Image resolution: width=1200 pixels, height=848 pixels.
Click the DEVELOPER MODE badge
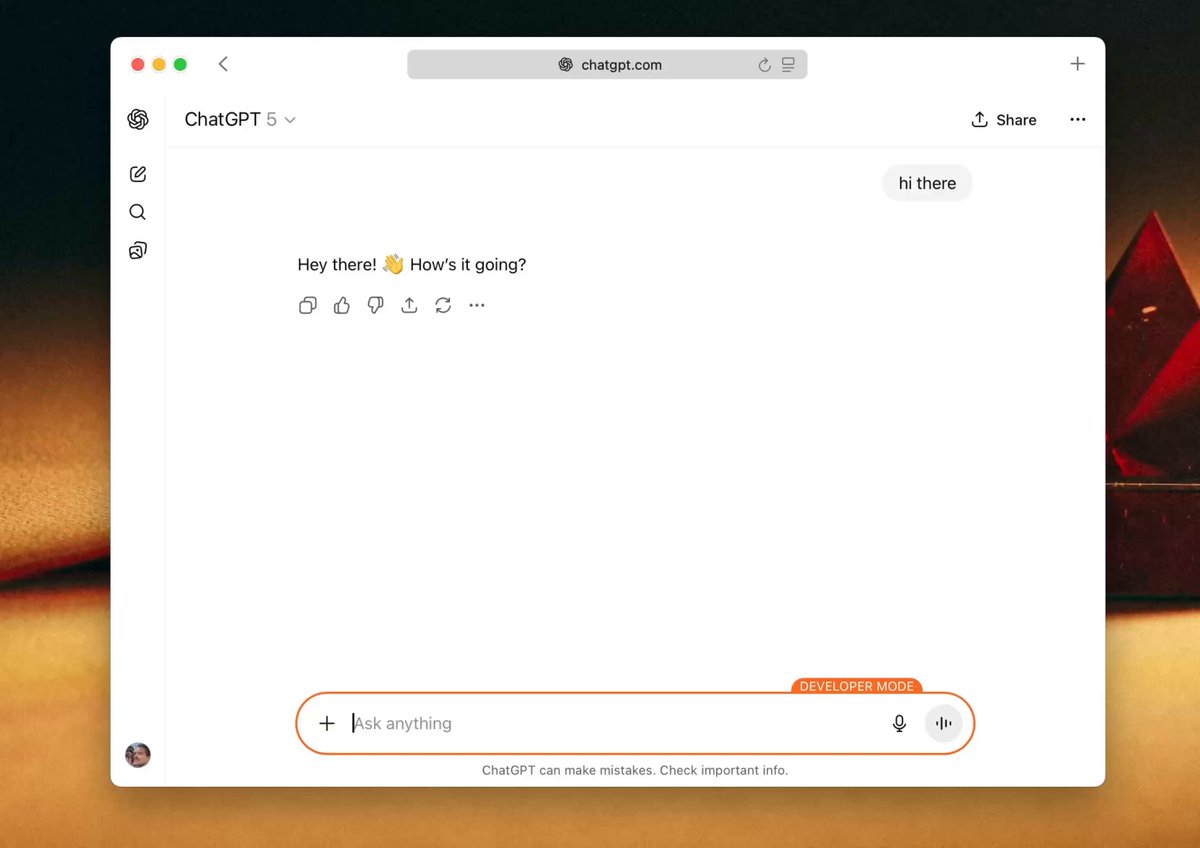tap(857, 686)
